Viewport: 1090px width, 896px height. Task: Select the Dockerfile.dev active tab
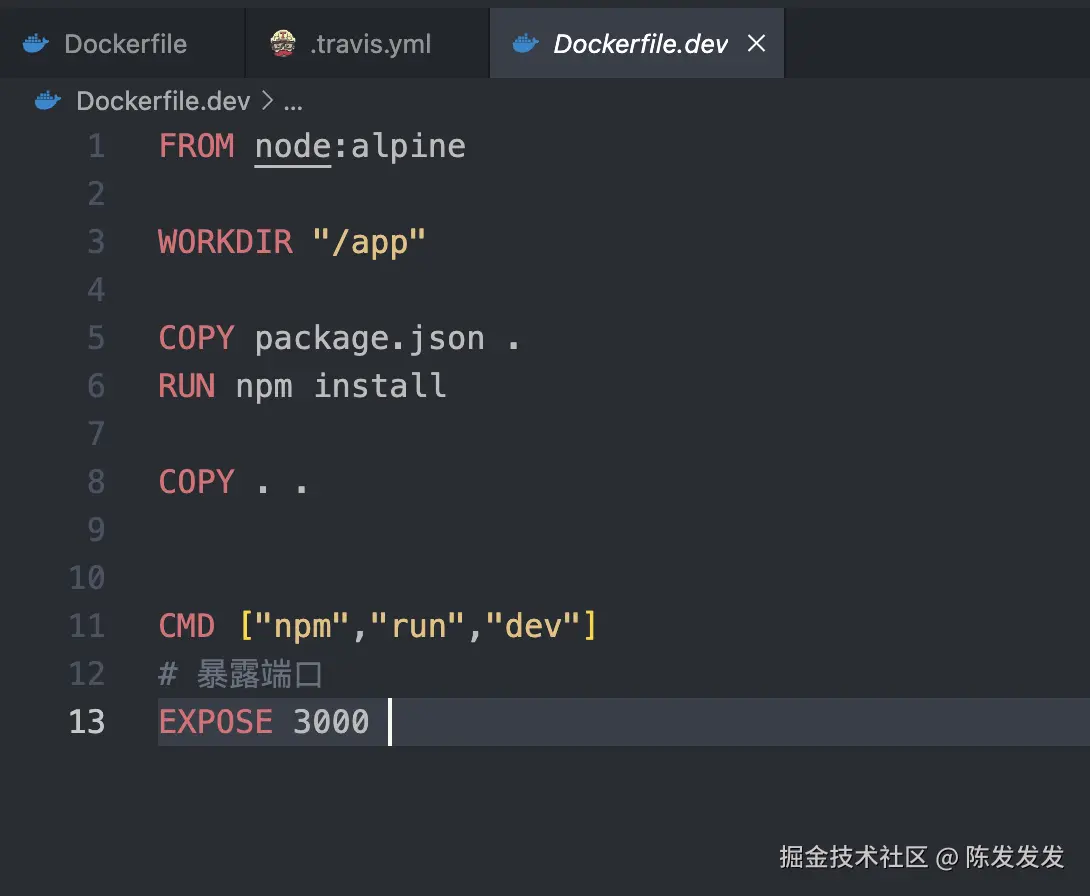pyautogui.click(x=640, y=44)
